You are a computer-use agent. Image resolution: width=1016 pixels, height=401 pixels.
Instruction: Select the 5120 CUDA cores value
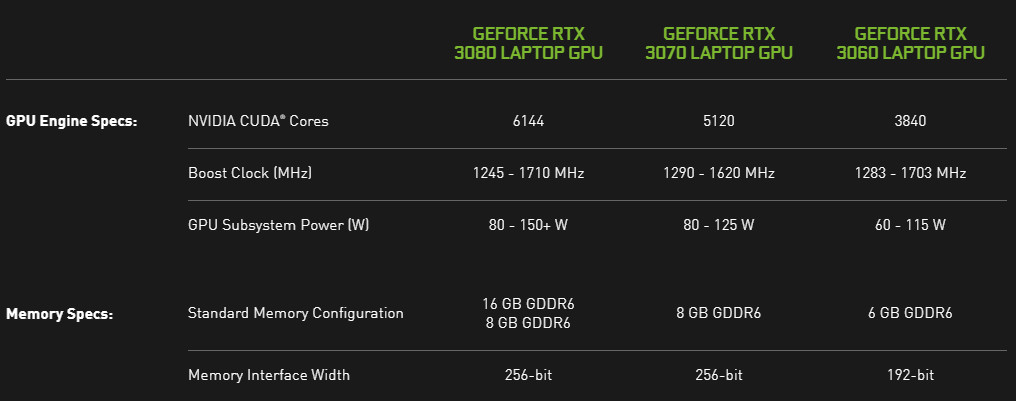pos(718,121)
